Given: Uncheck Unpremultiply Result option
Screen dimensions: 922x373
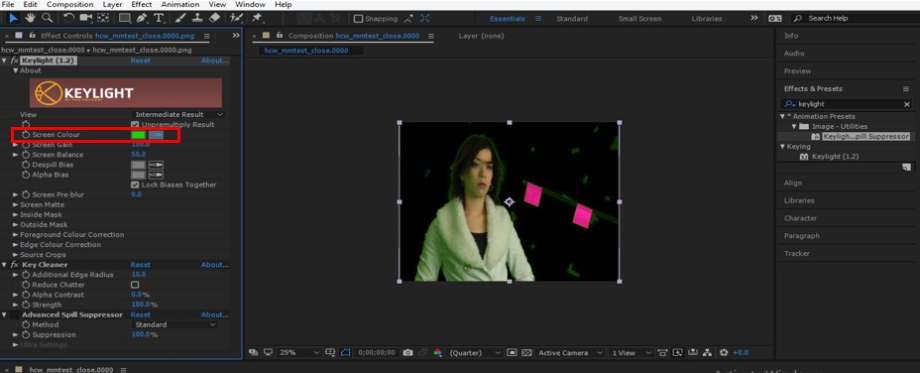Looking at the screenshot, I should (x=135, y=125).
